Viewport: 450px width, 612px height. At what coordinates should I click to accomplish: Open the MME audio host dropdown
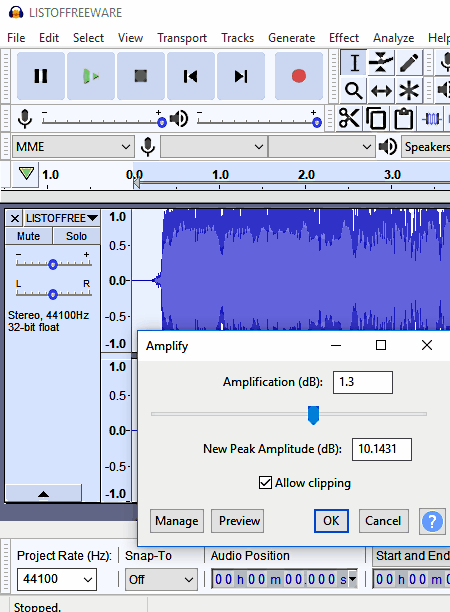click(x=73, y=147)
